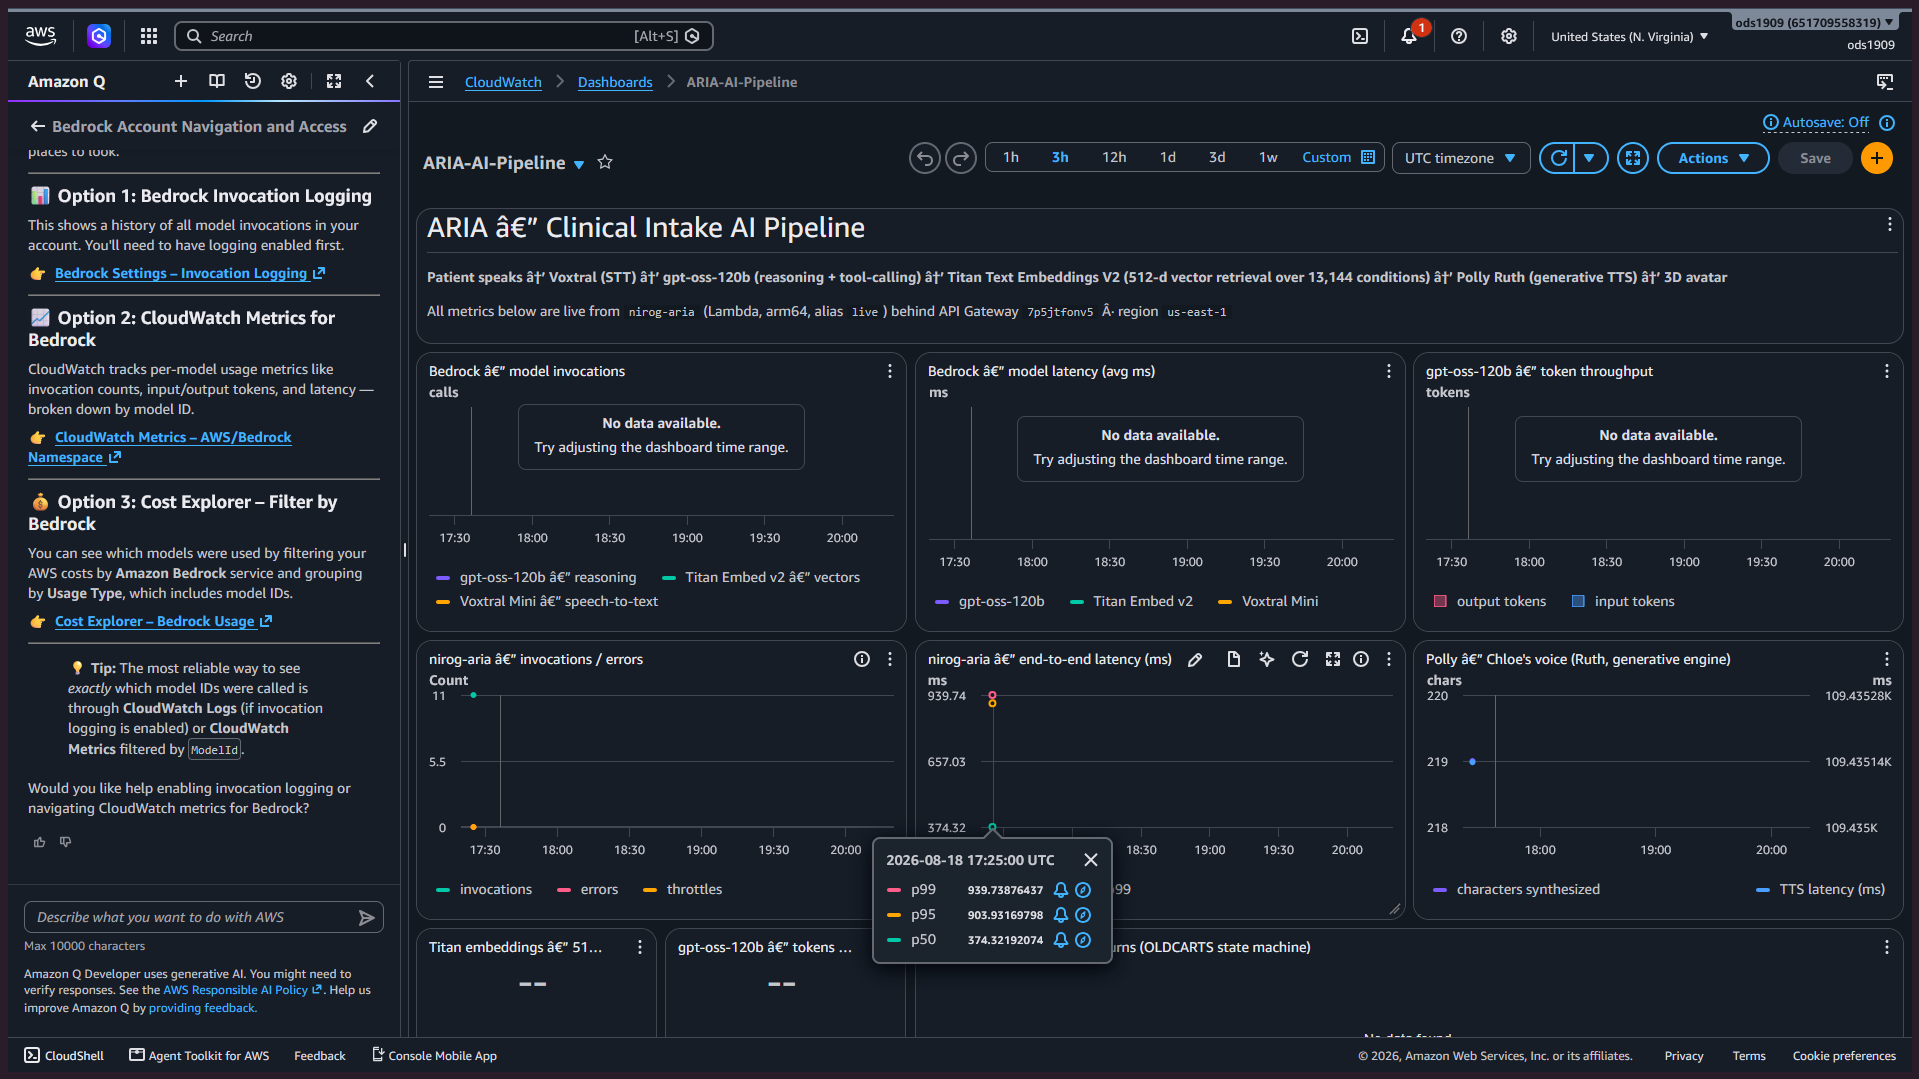Open the notifications bell
The width and height of the screenshot is (1919, 1079).
pyautogui.click(x=1409, y=36)
